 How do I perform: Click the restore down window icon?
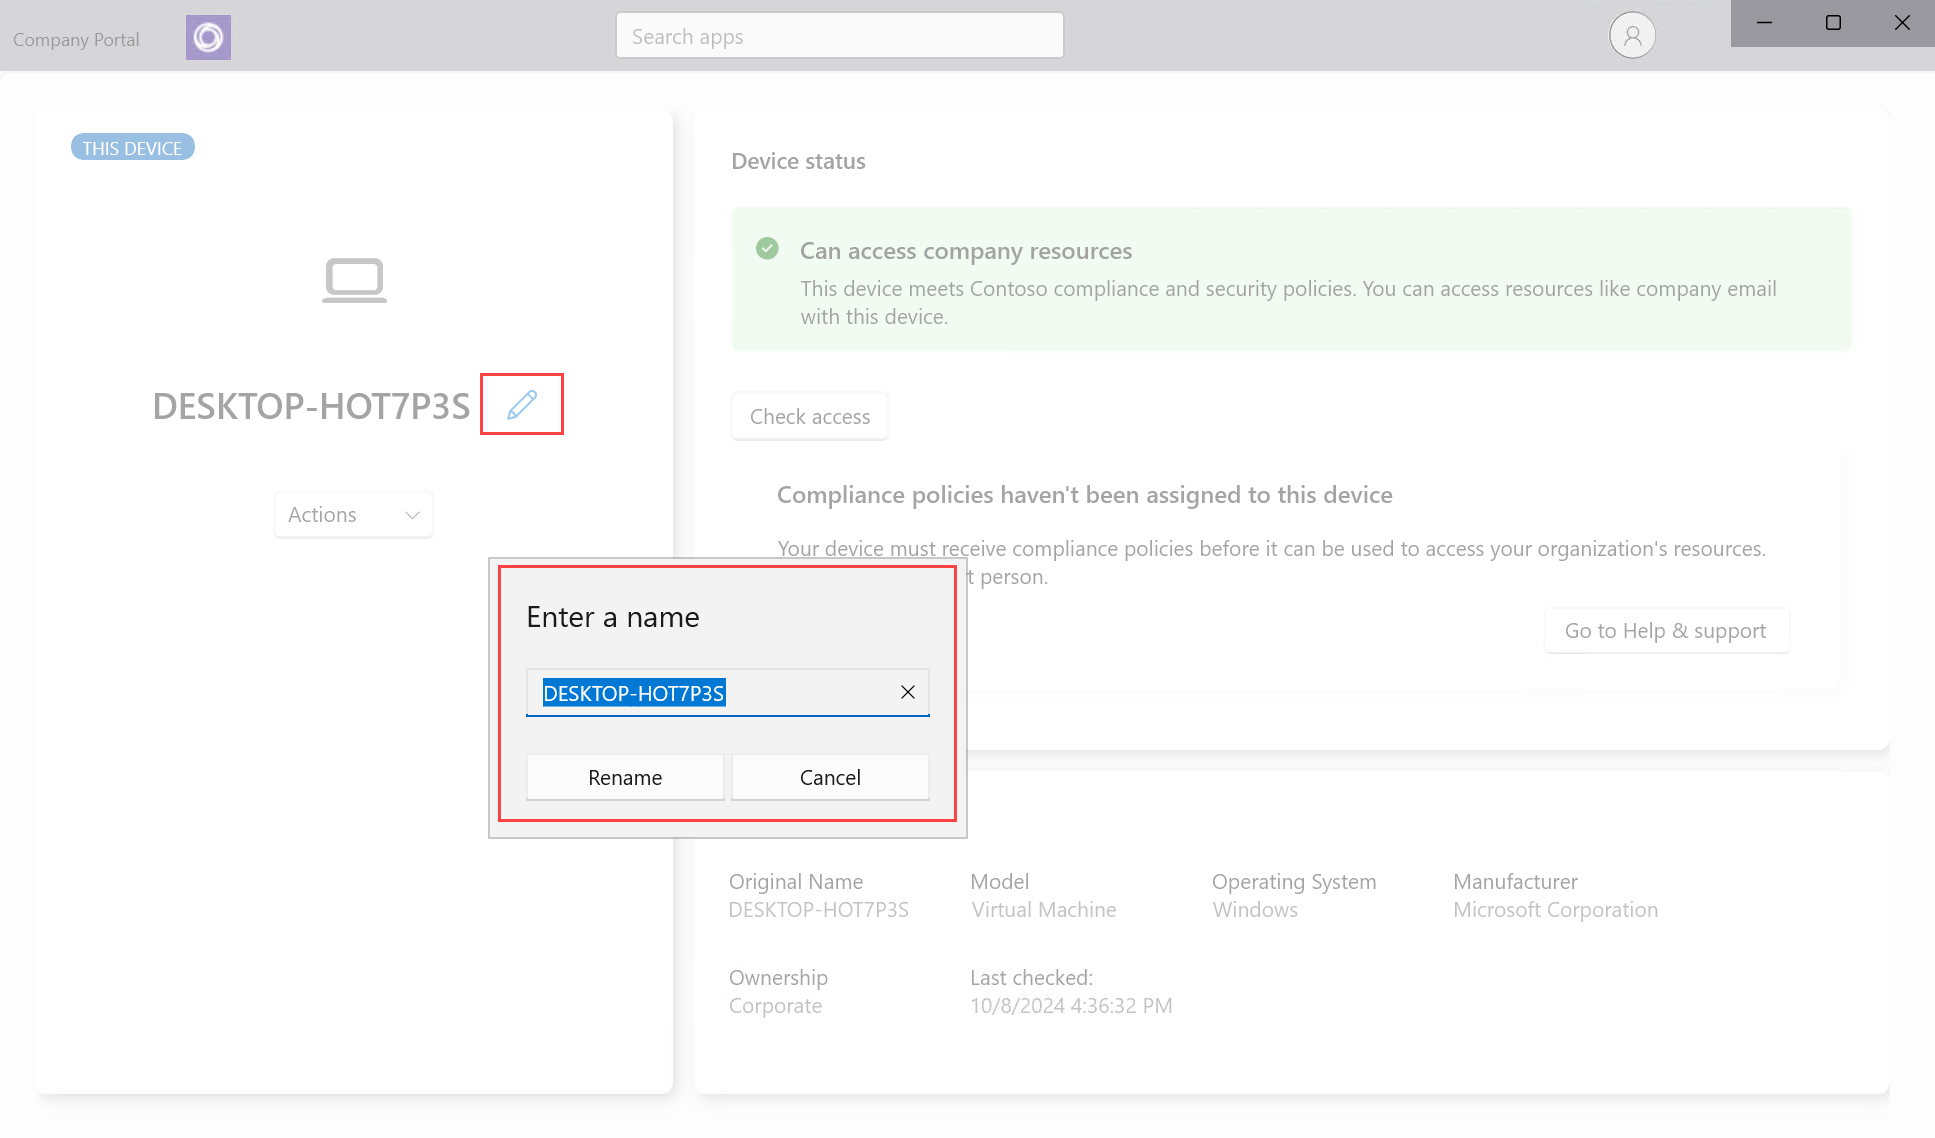click(1833, 22)
